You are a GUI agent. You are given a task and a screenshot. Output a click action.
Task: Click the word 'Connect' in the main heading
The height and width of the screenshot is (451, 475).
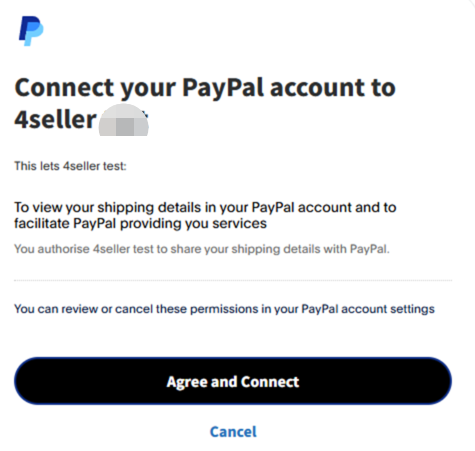[x=64, y=87]
